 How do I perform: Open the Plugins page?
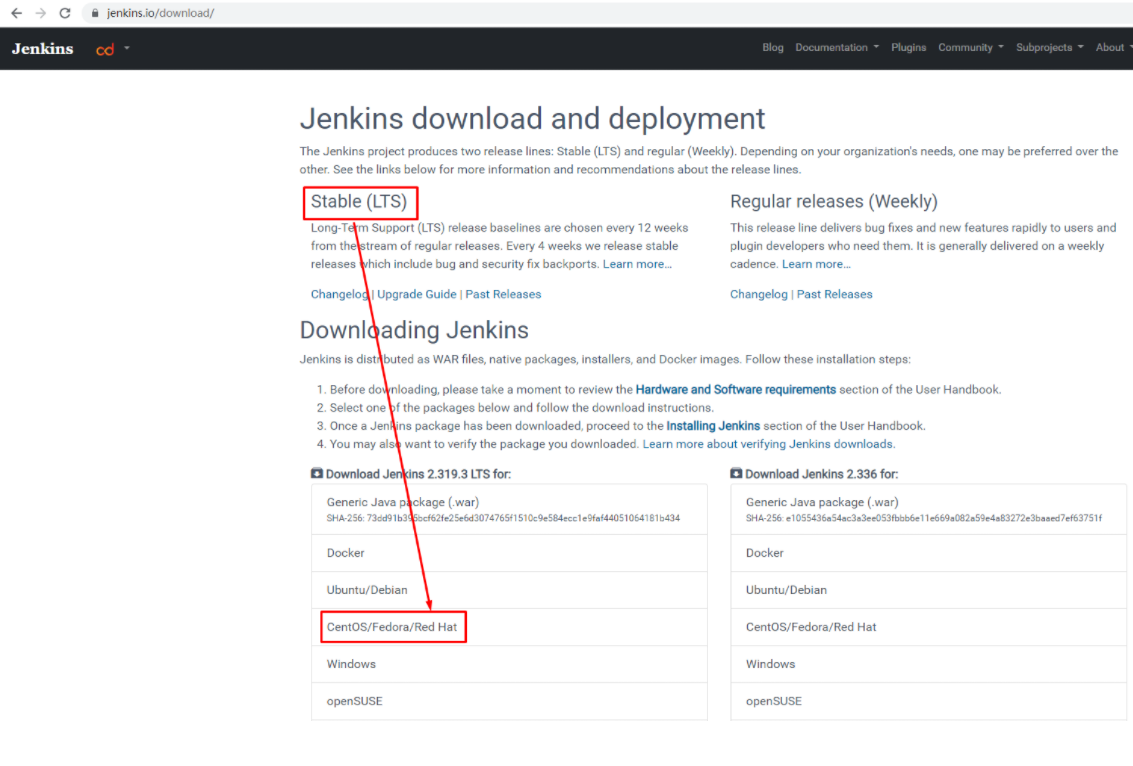[908, 48]
